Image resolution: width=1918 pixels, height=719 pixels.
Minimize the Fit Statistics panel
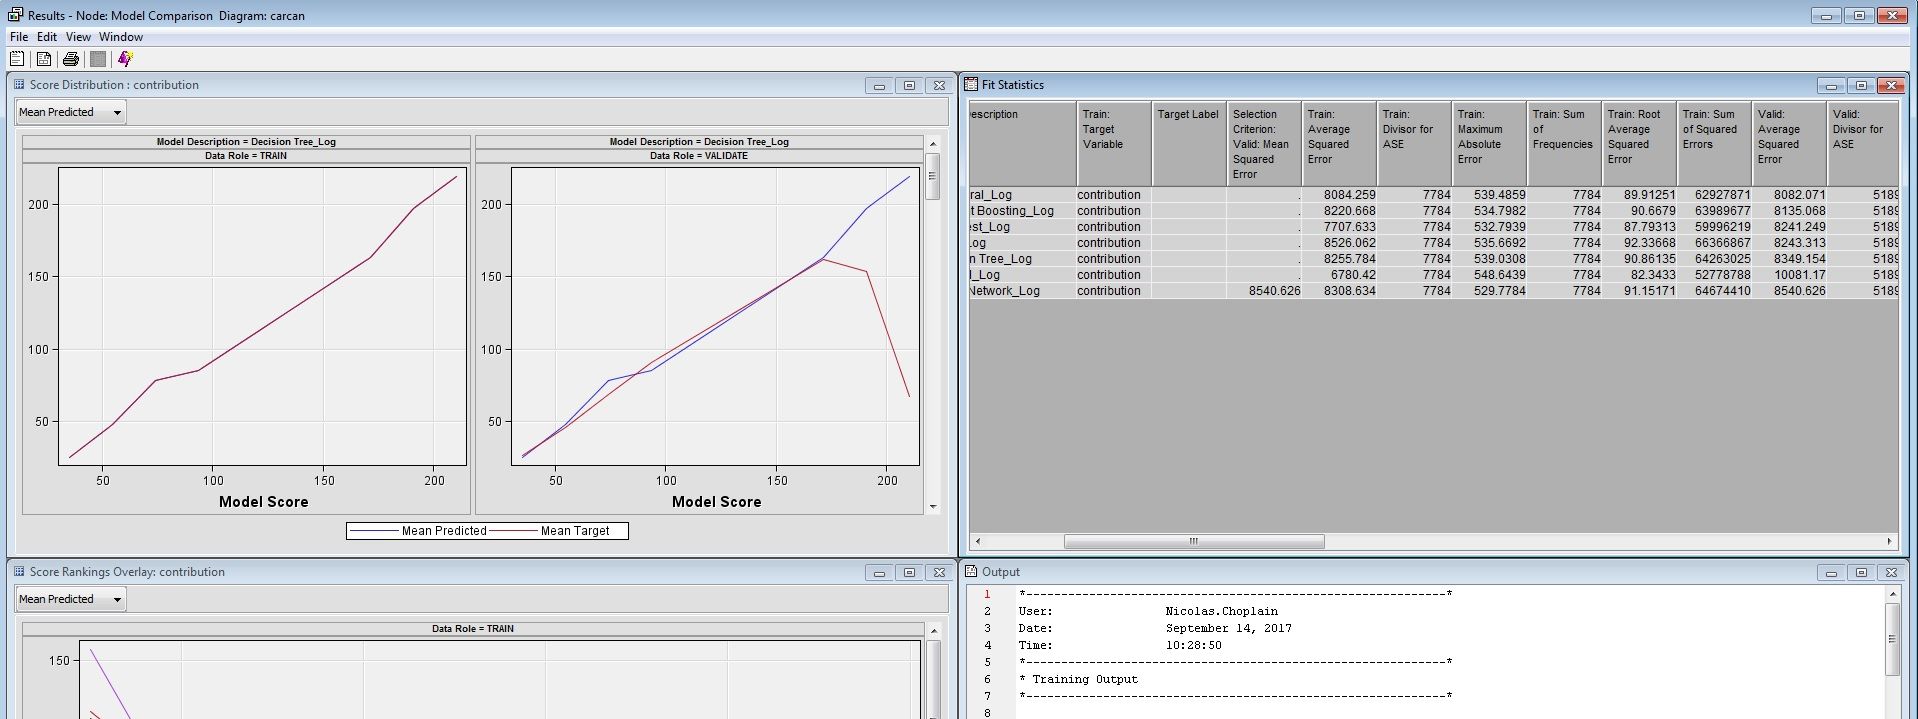click(1831, 86)
